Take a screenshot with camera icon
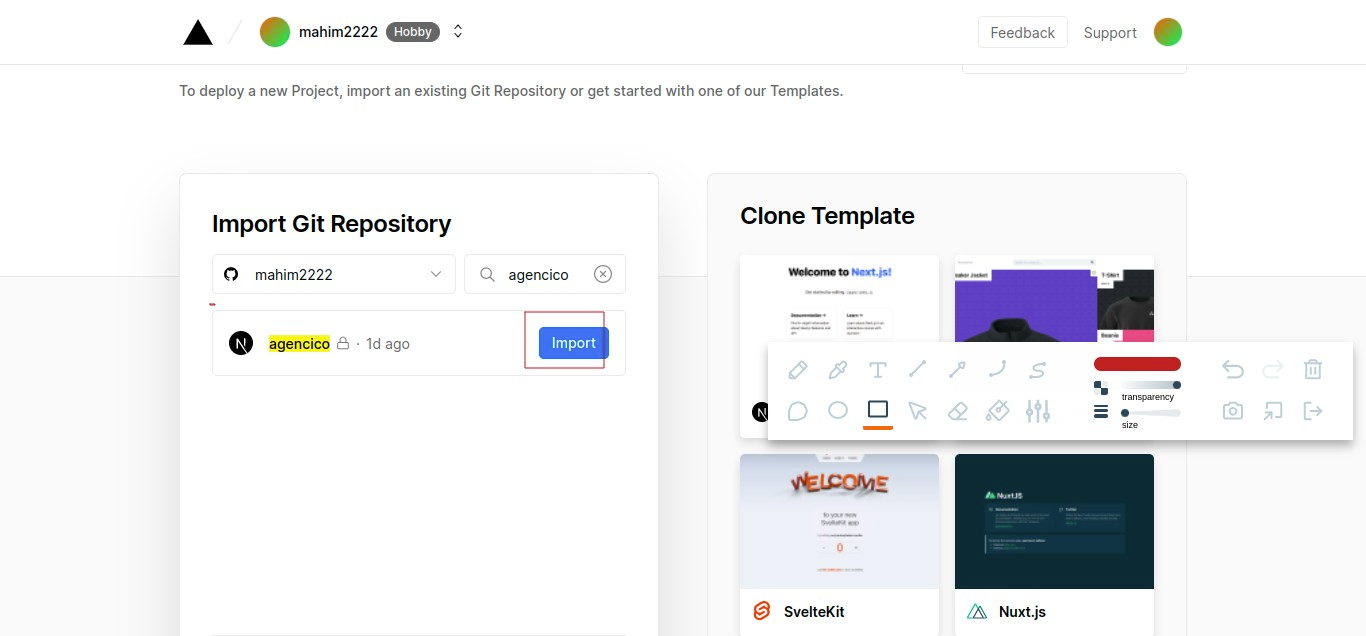 [1233, 411]
